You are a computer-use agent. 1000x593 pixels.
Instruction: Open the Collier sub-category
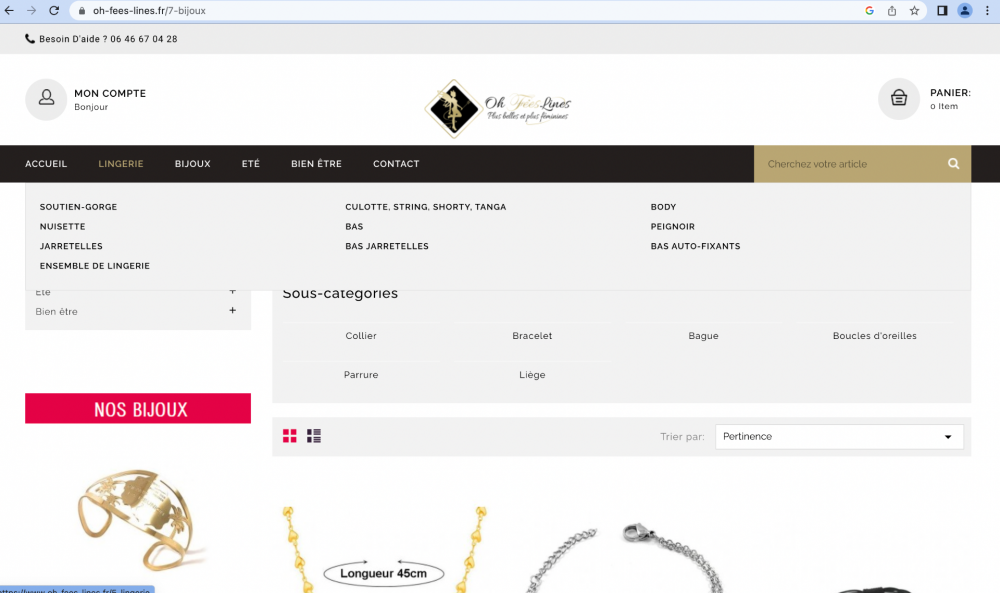[x=361, y=336]
